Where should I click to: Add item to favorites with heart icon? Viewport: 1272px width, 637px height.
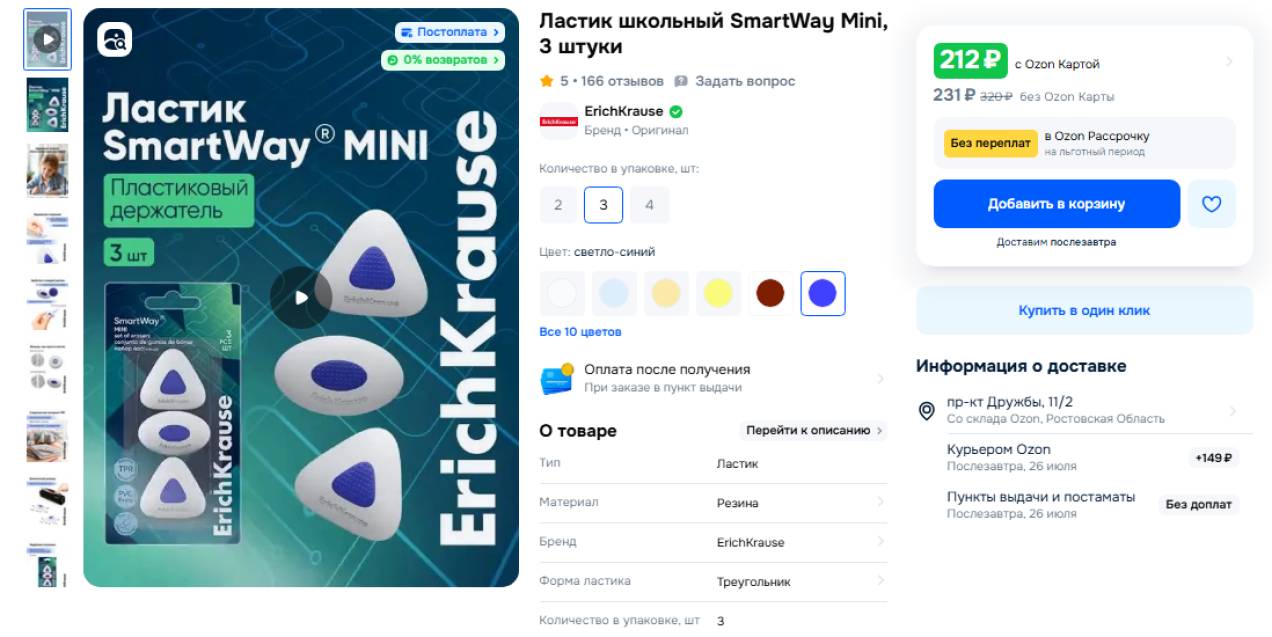click(x=1211, y=204)
